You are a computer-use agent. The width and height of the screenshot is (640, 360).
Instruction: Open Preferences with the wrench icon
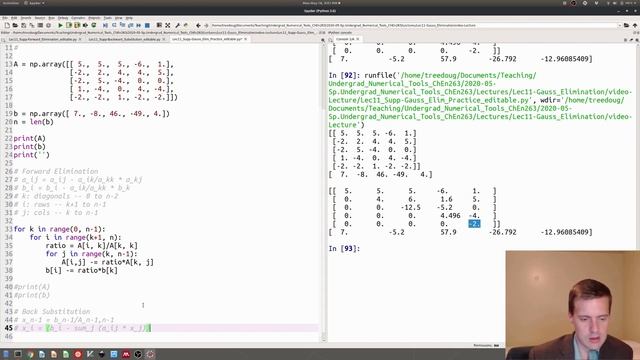point(178,25)
